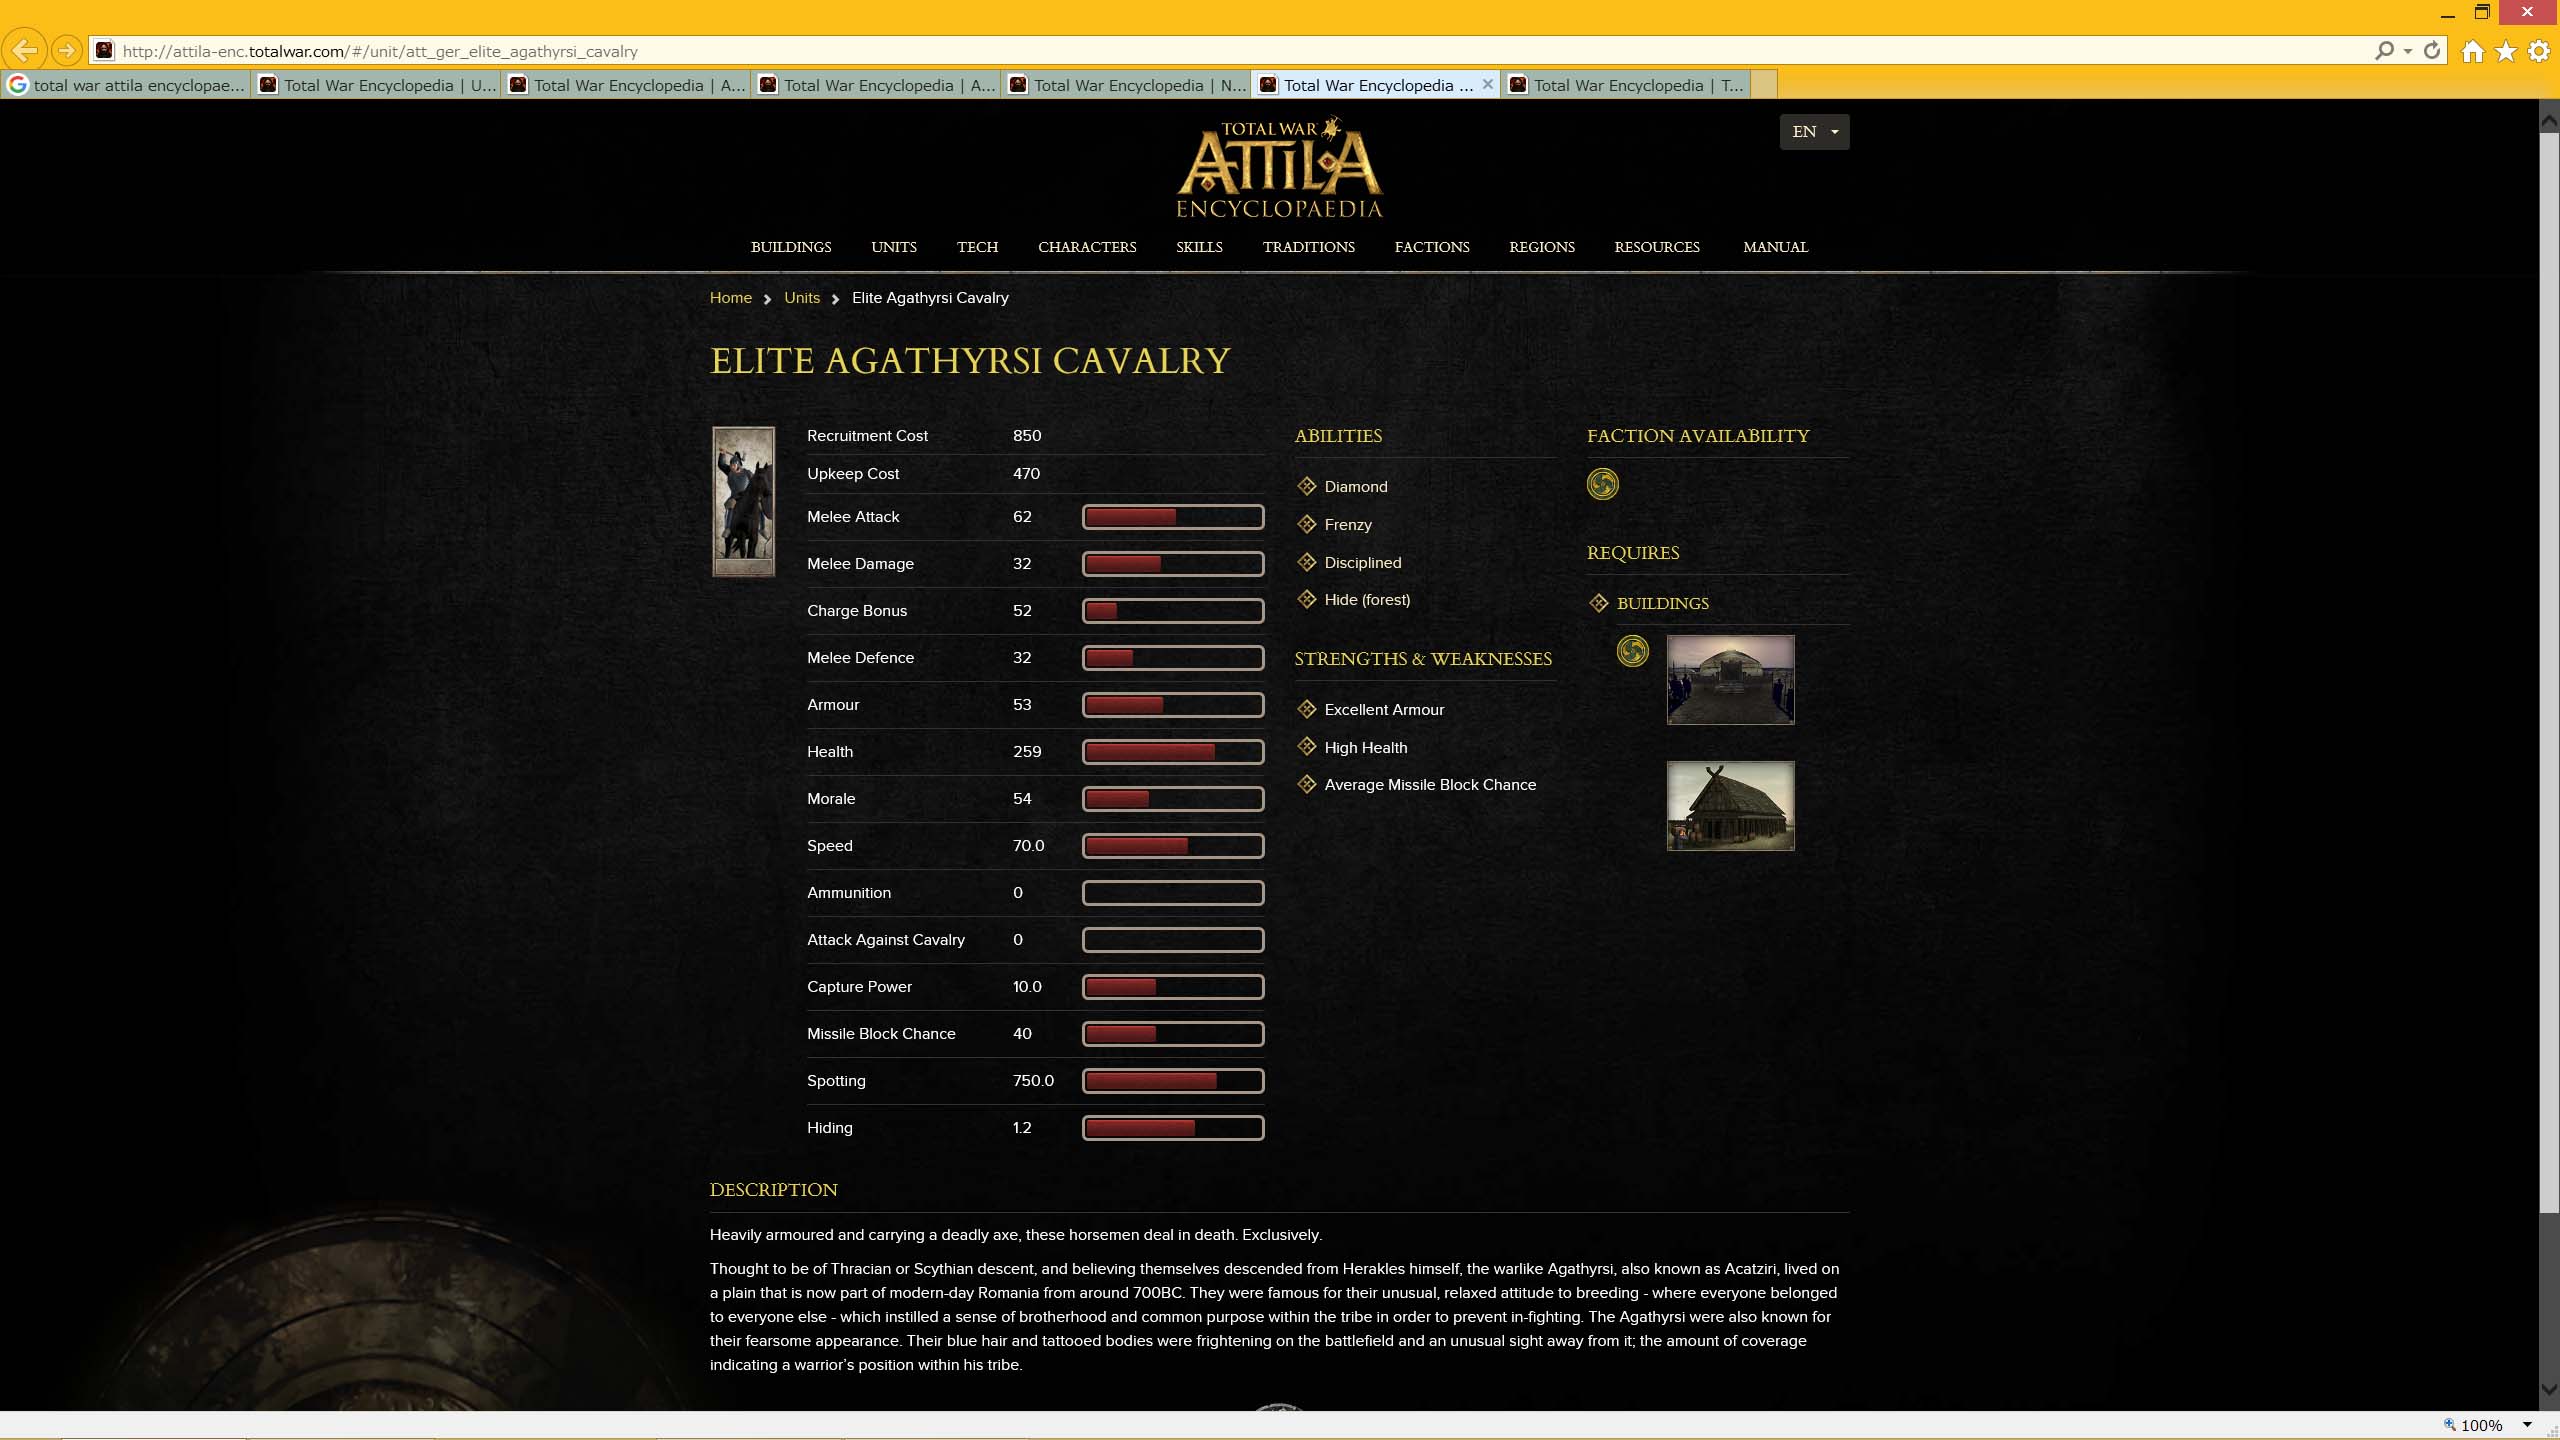Open the MANUAL navigation menu

pyautogui.click(x=1775, y=247)
